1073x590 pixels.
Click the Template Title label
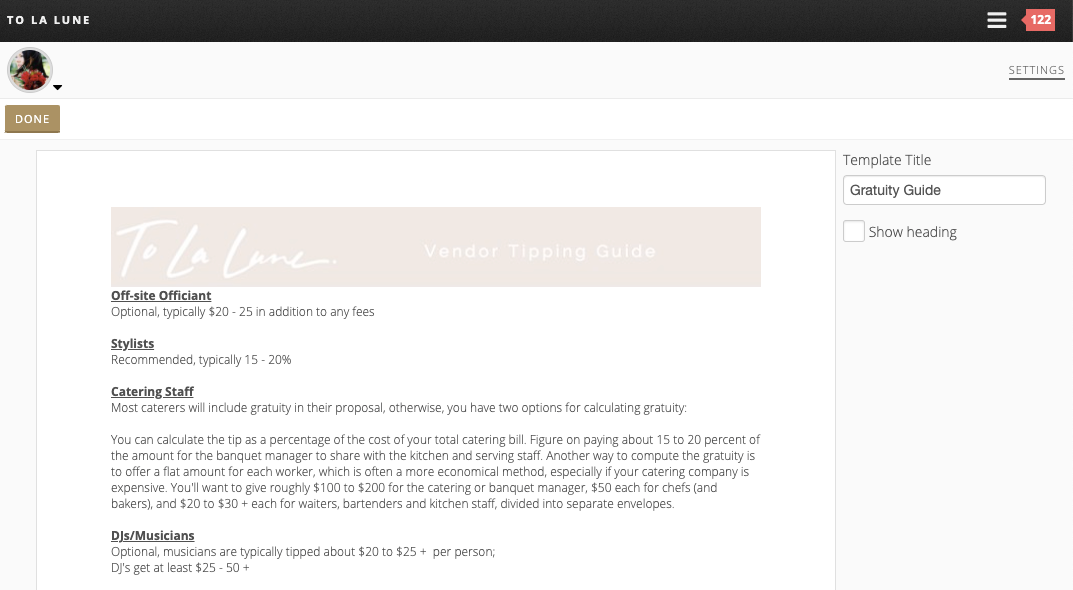click(886, 160)
